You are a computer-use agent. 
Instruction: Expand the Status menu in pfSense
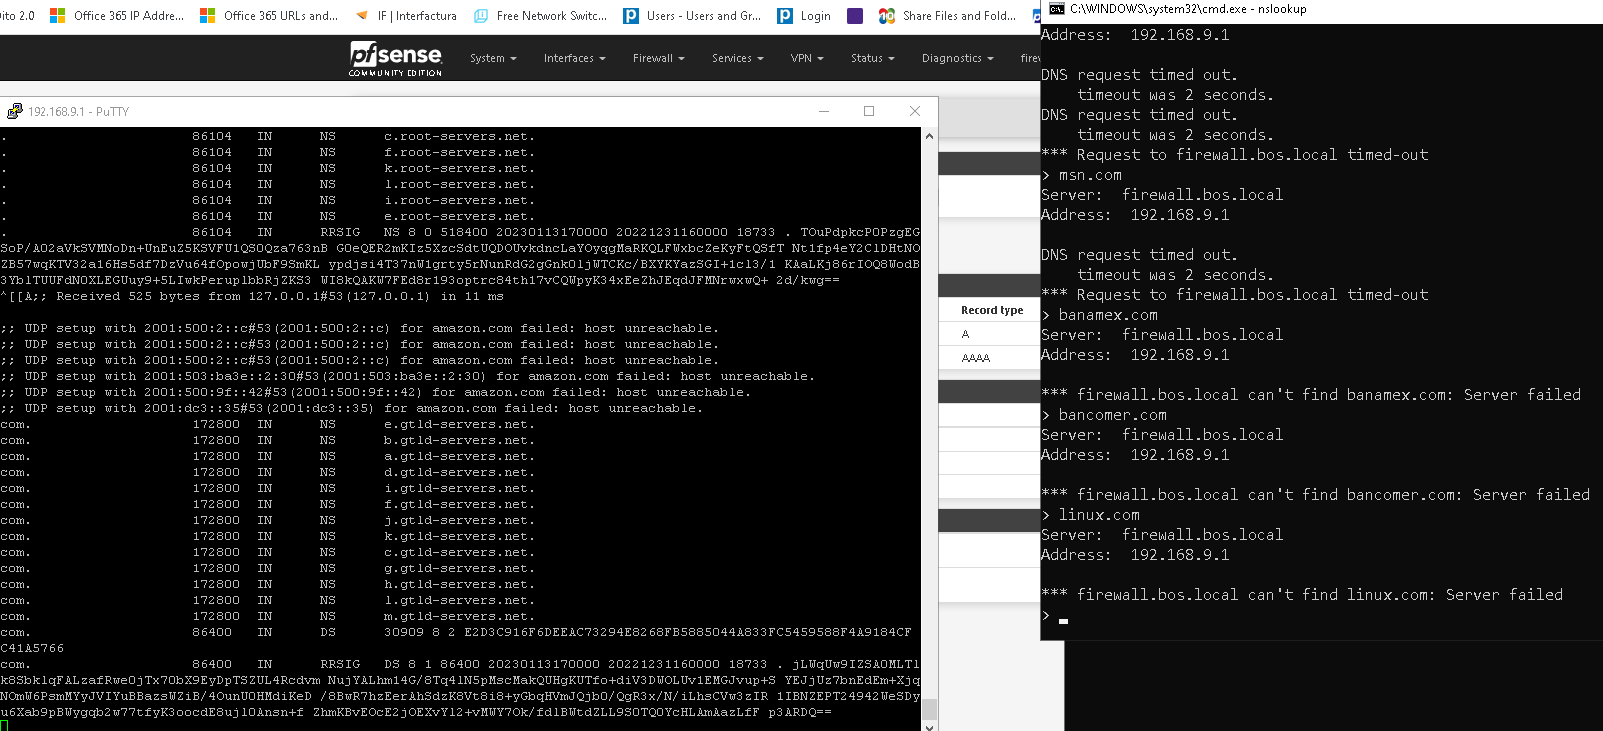pyautogui.click(x=872, y=58)
